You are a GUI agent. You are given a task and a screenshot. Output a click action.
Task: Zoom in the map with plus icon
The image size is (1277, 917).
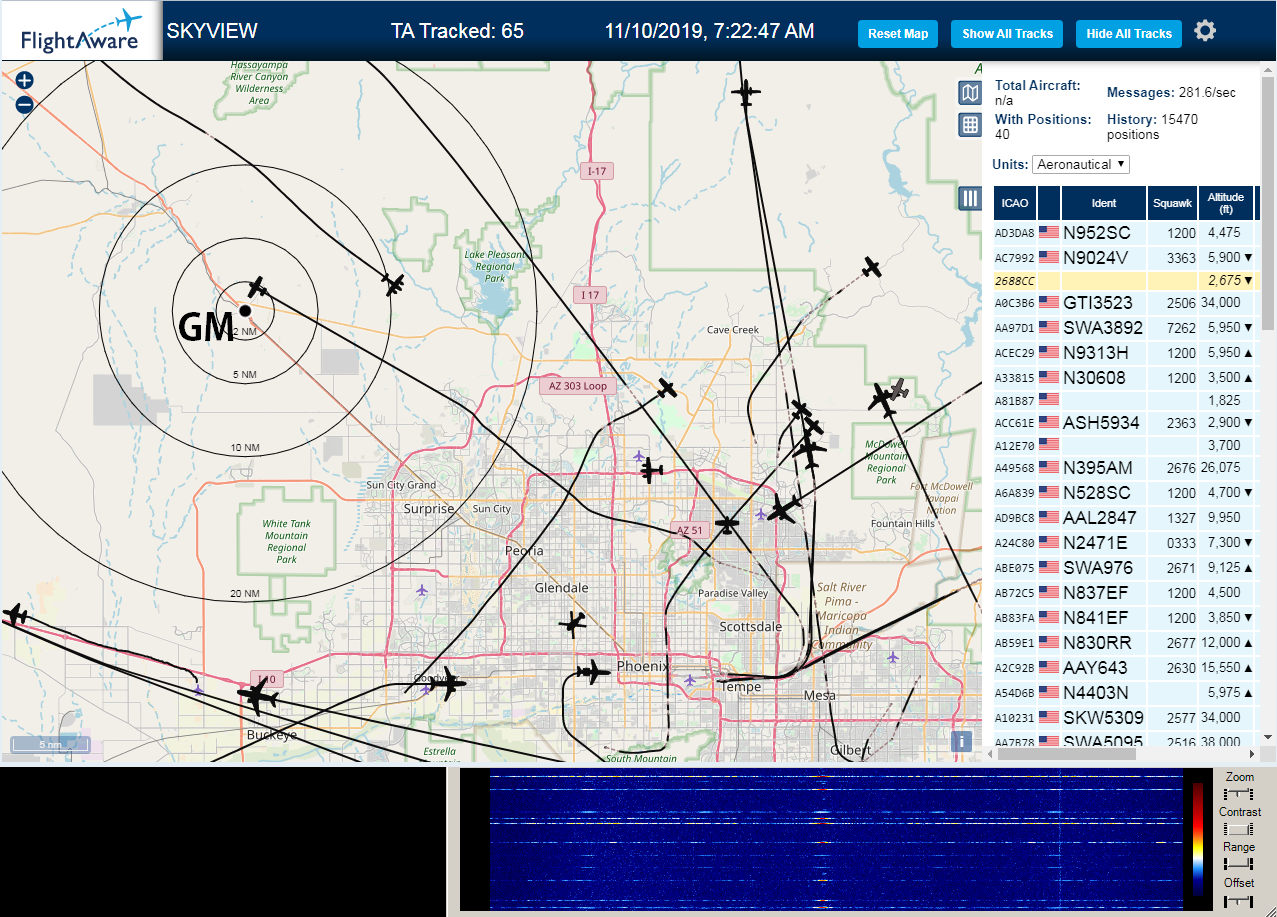click(24, 80)
